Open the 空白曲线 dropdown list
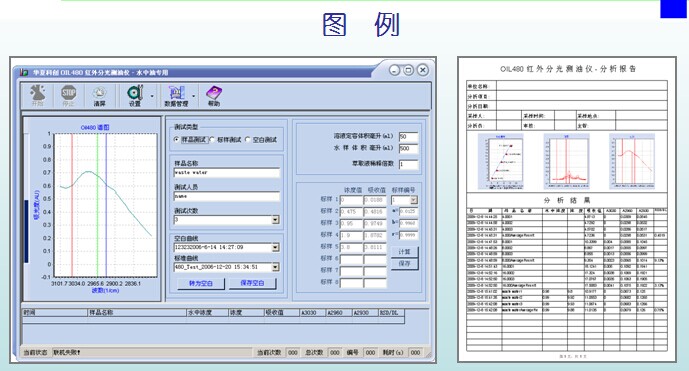Viewport: 689px width, 371px height. 276,247
